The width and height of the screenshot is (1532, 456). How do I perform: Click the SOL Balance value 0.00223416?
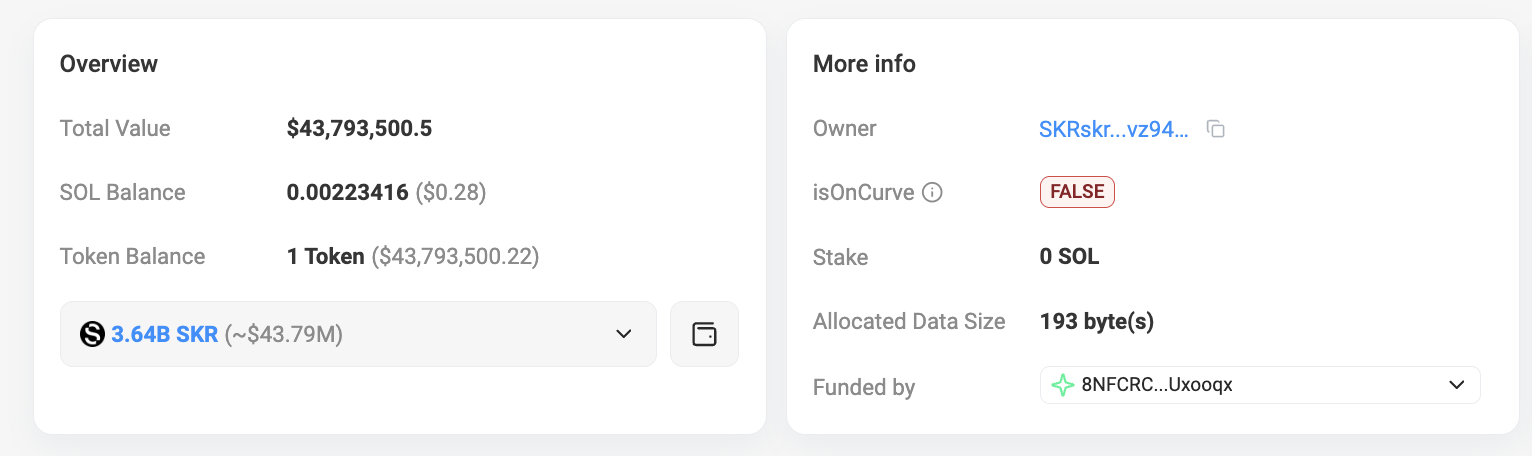click(347, 193)
